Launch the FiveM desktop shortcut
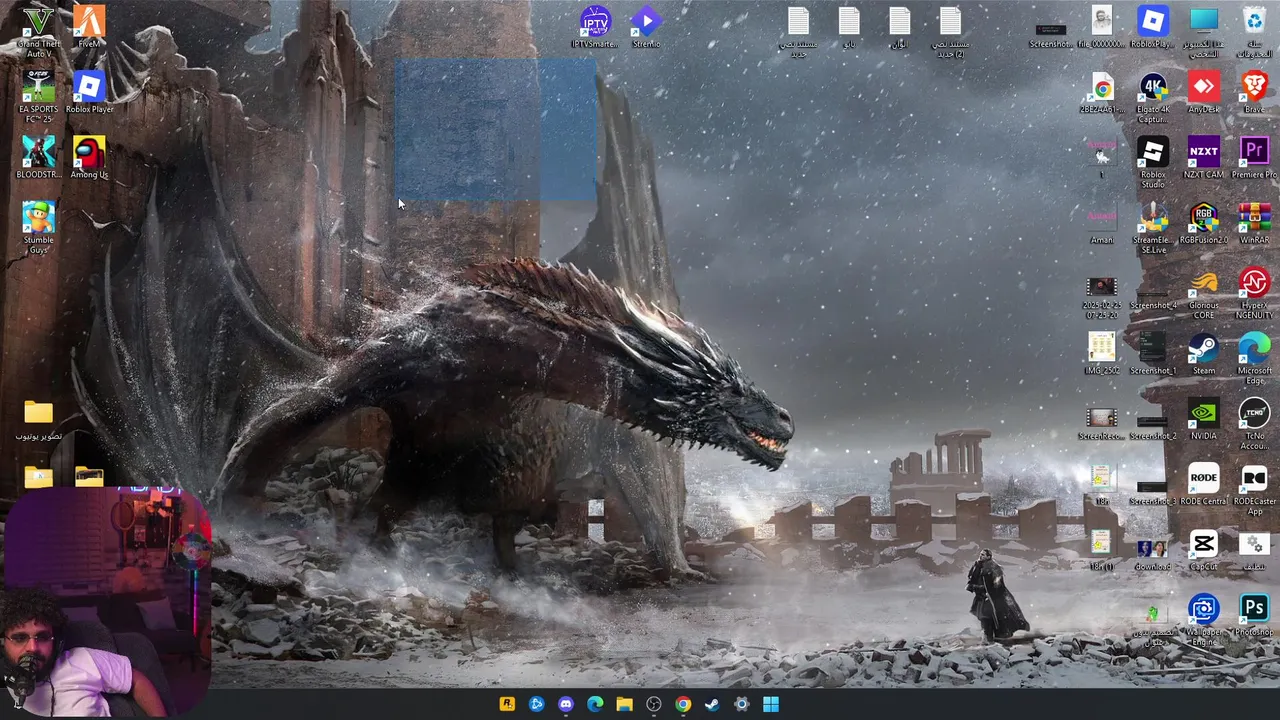 [x=89, y=27]
